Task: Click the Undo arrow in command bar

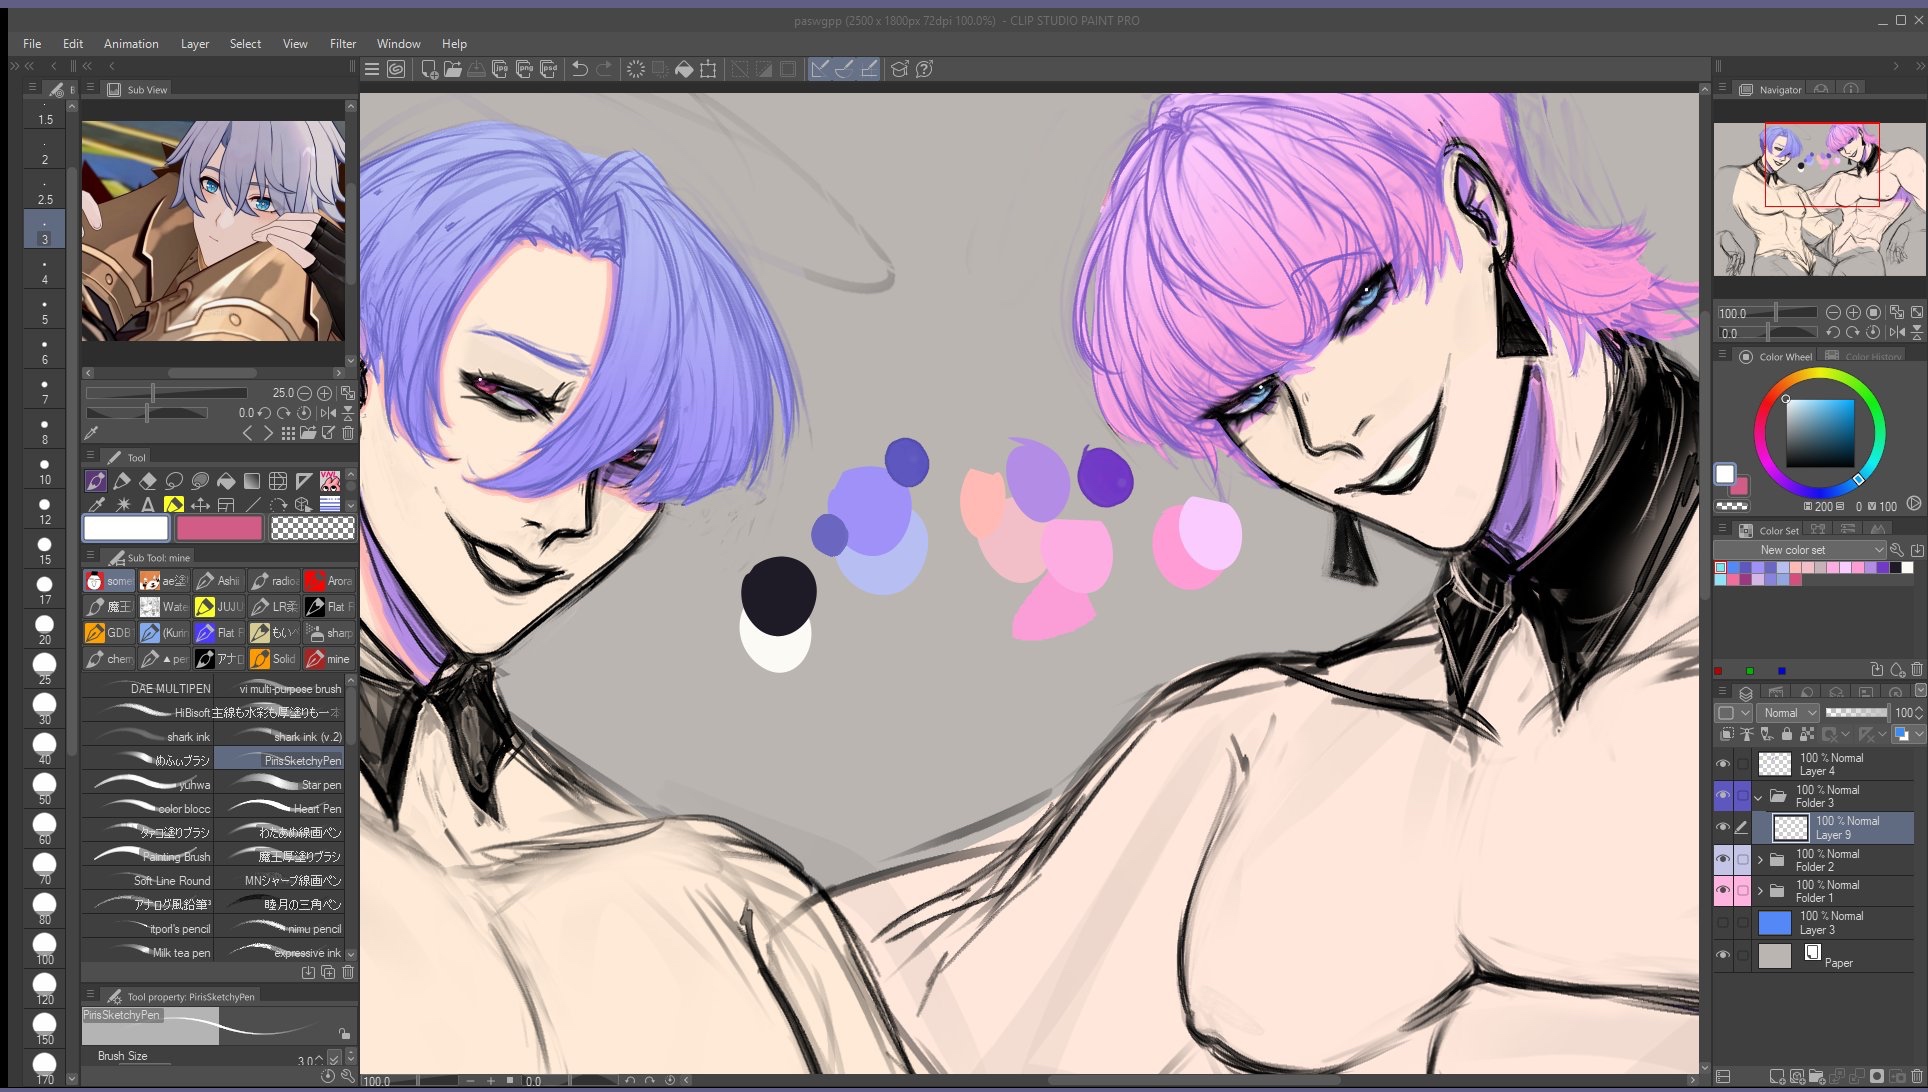Action: (579, 69)
